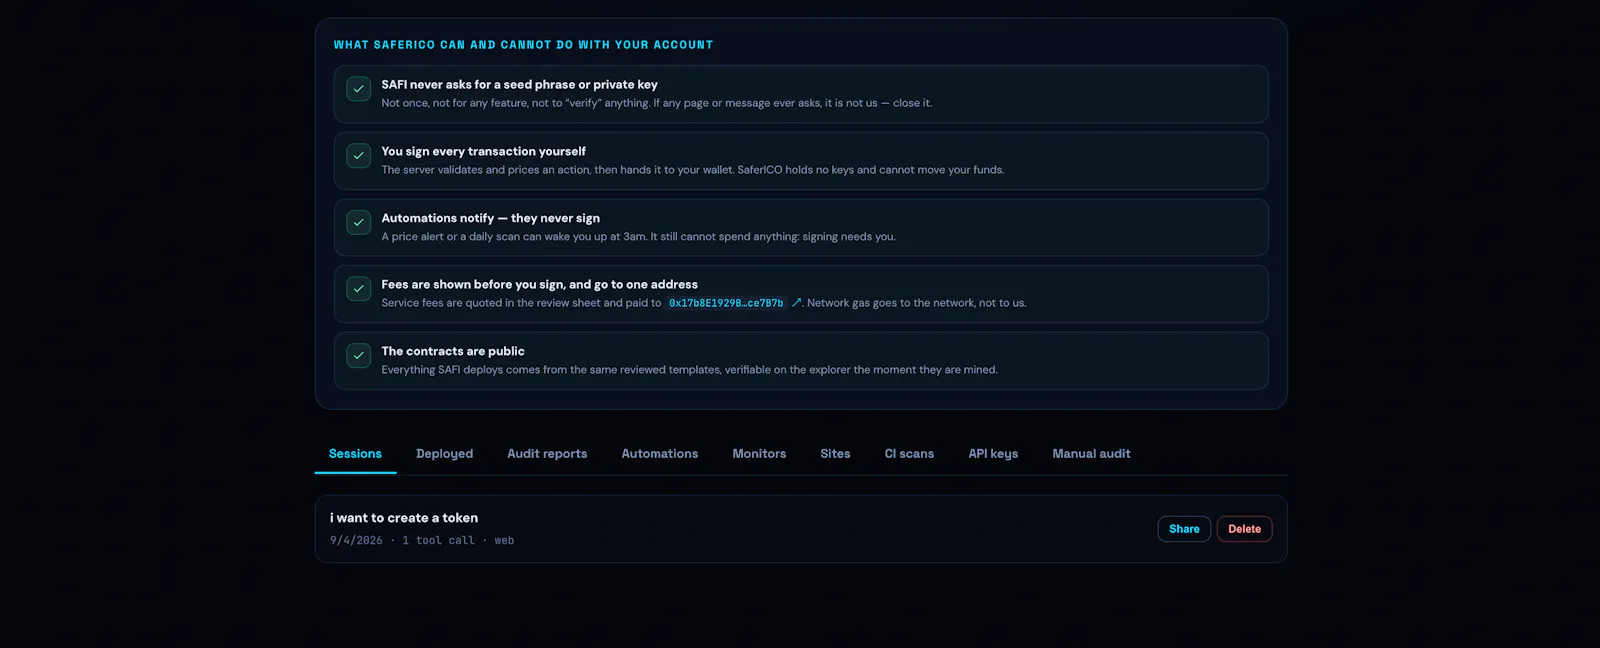Go to the Sites tab
This screenshot has height=648, width=1600.
click(835, 454)
